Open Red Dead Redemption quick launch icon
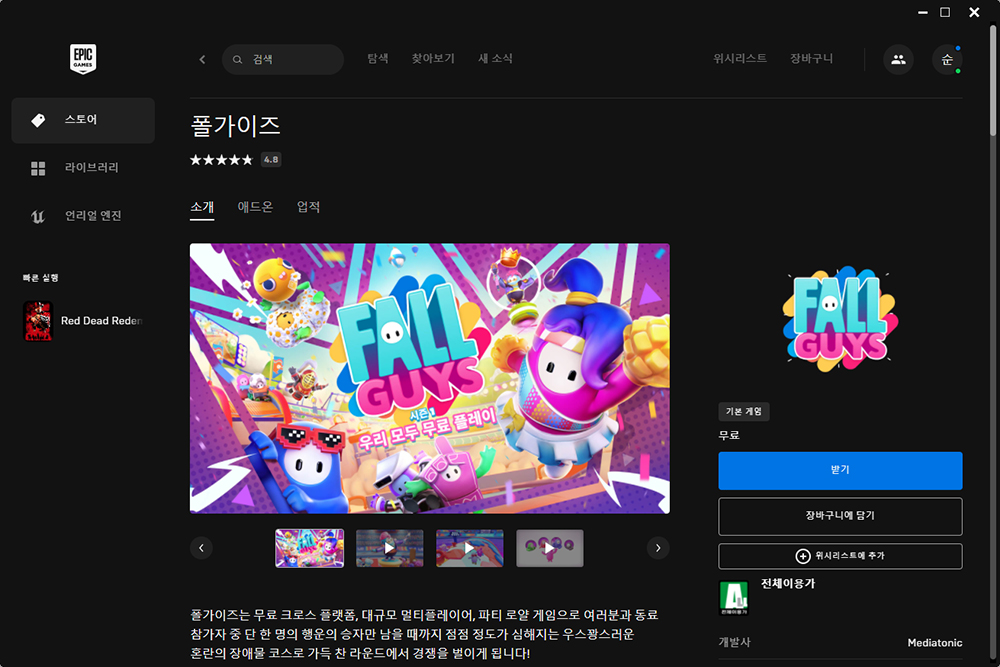Screen dimensions: 1000x667 (x=38, y=321)
